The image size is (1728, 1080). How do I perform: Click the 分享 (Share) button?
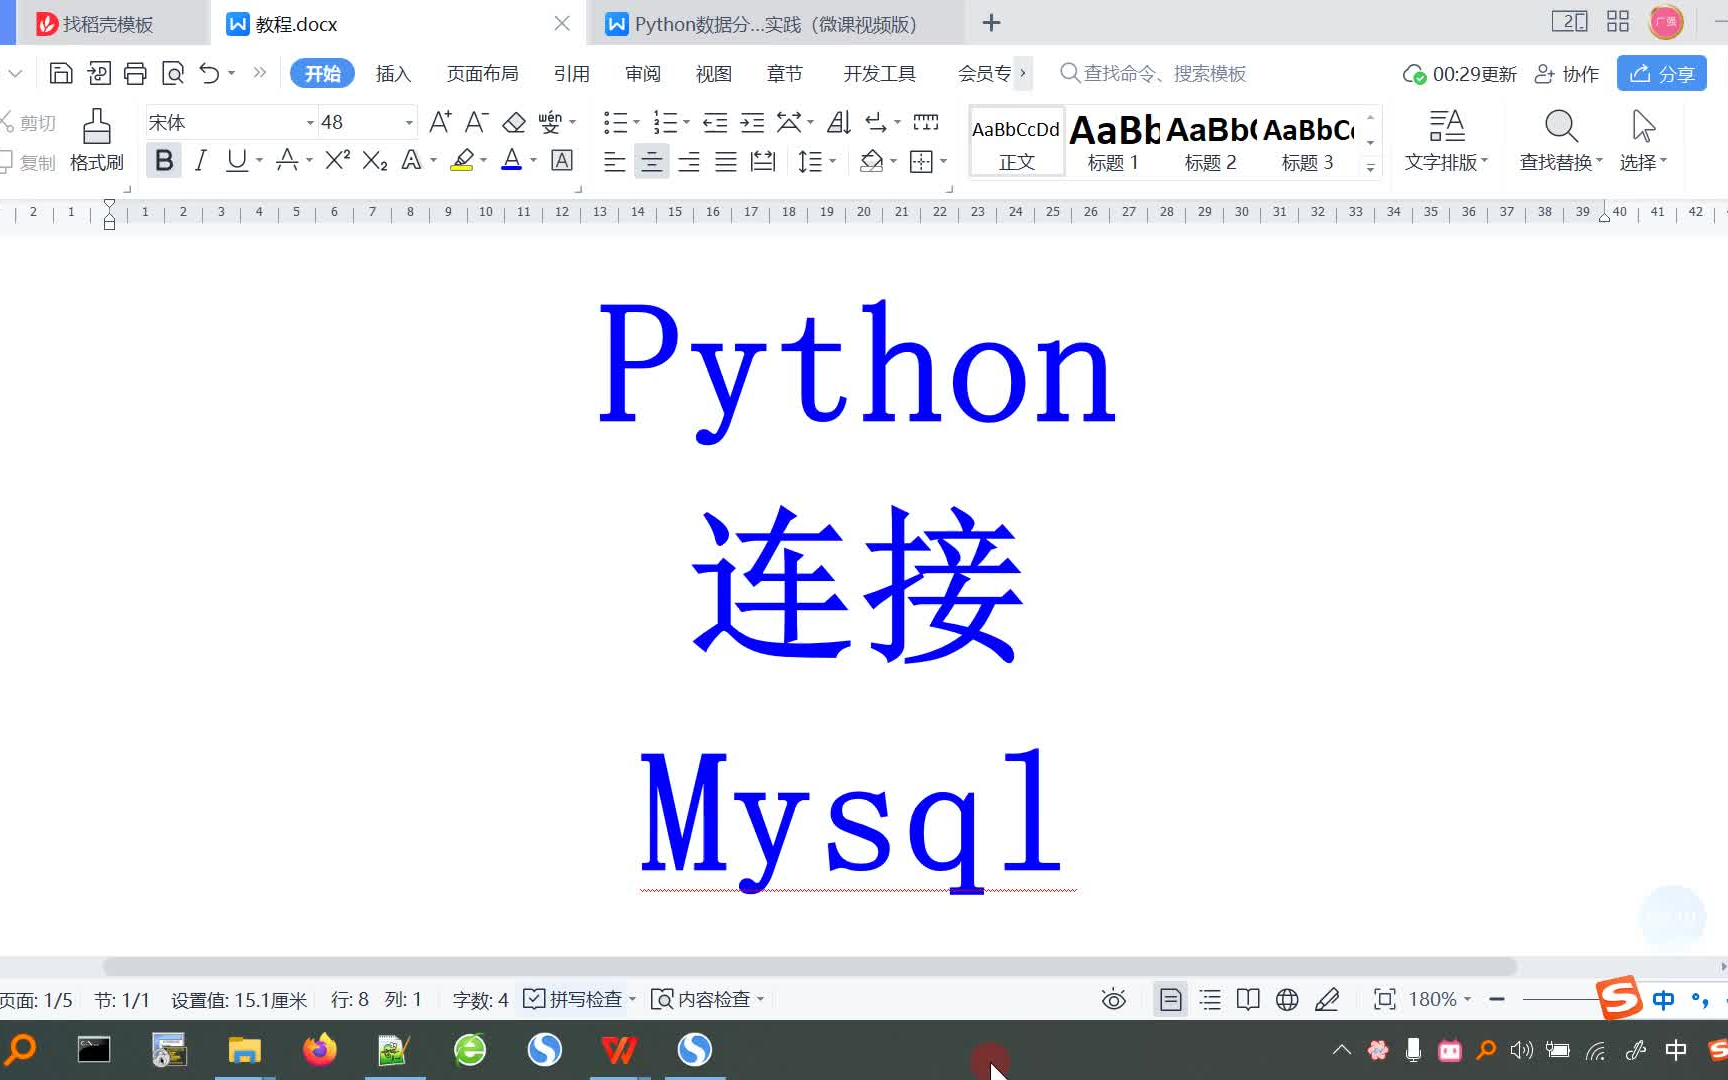tap(1661, 74)
